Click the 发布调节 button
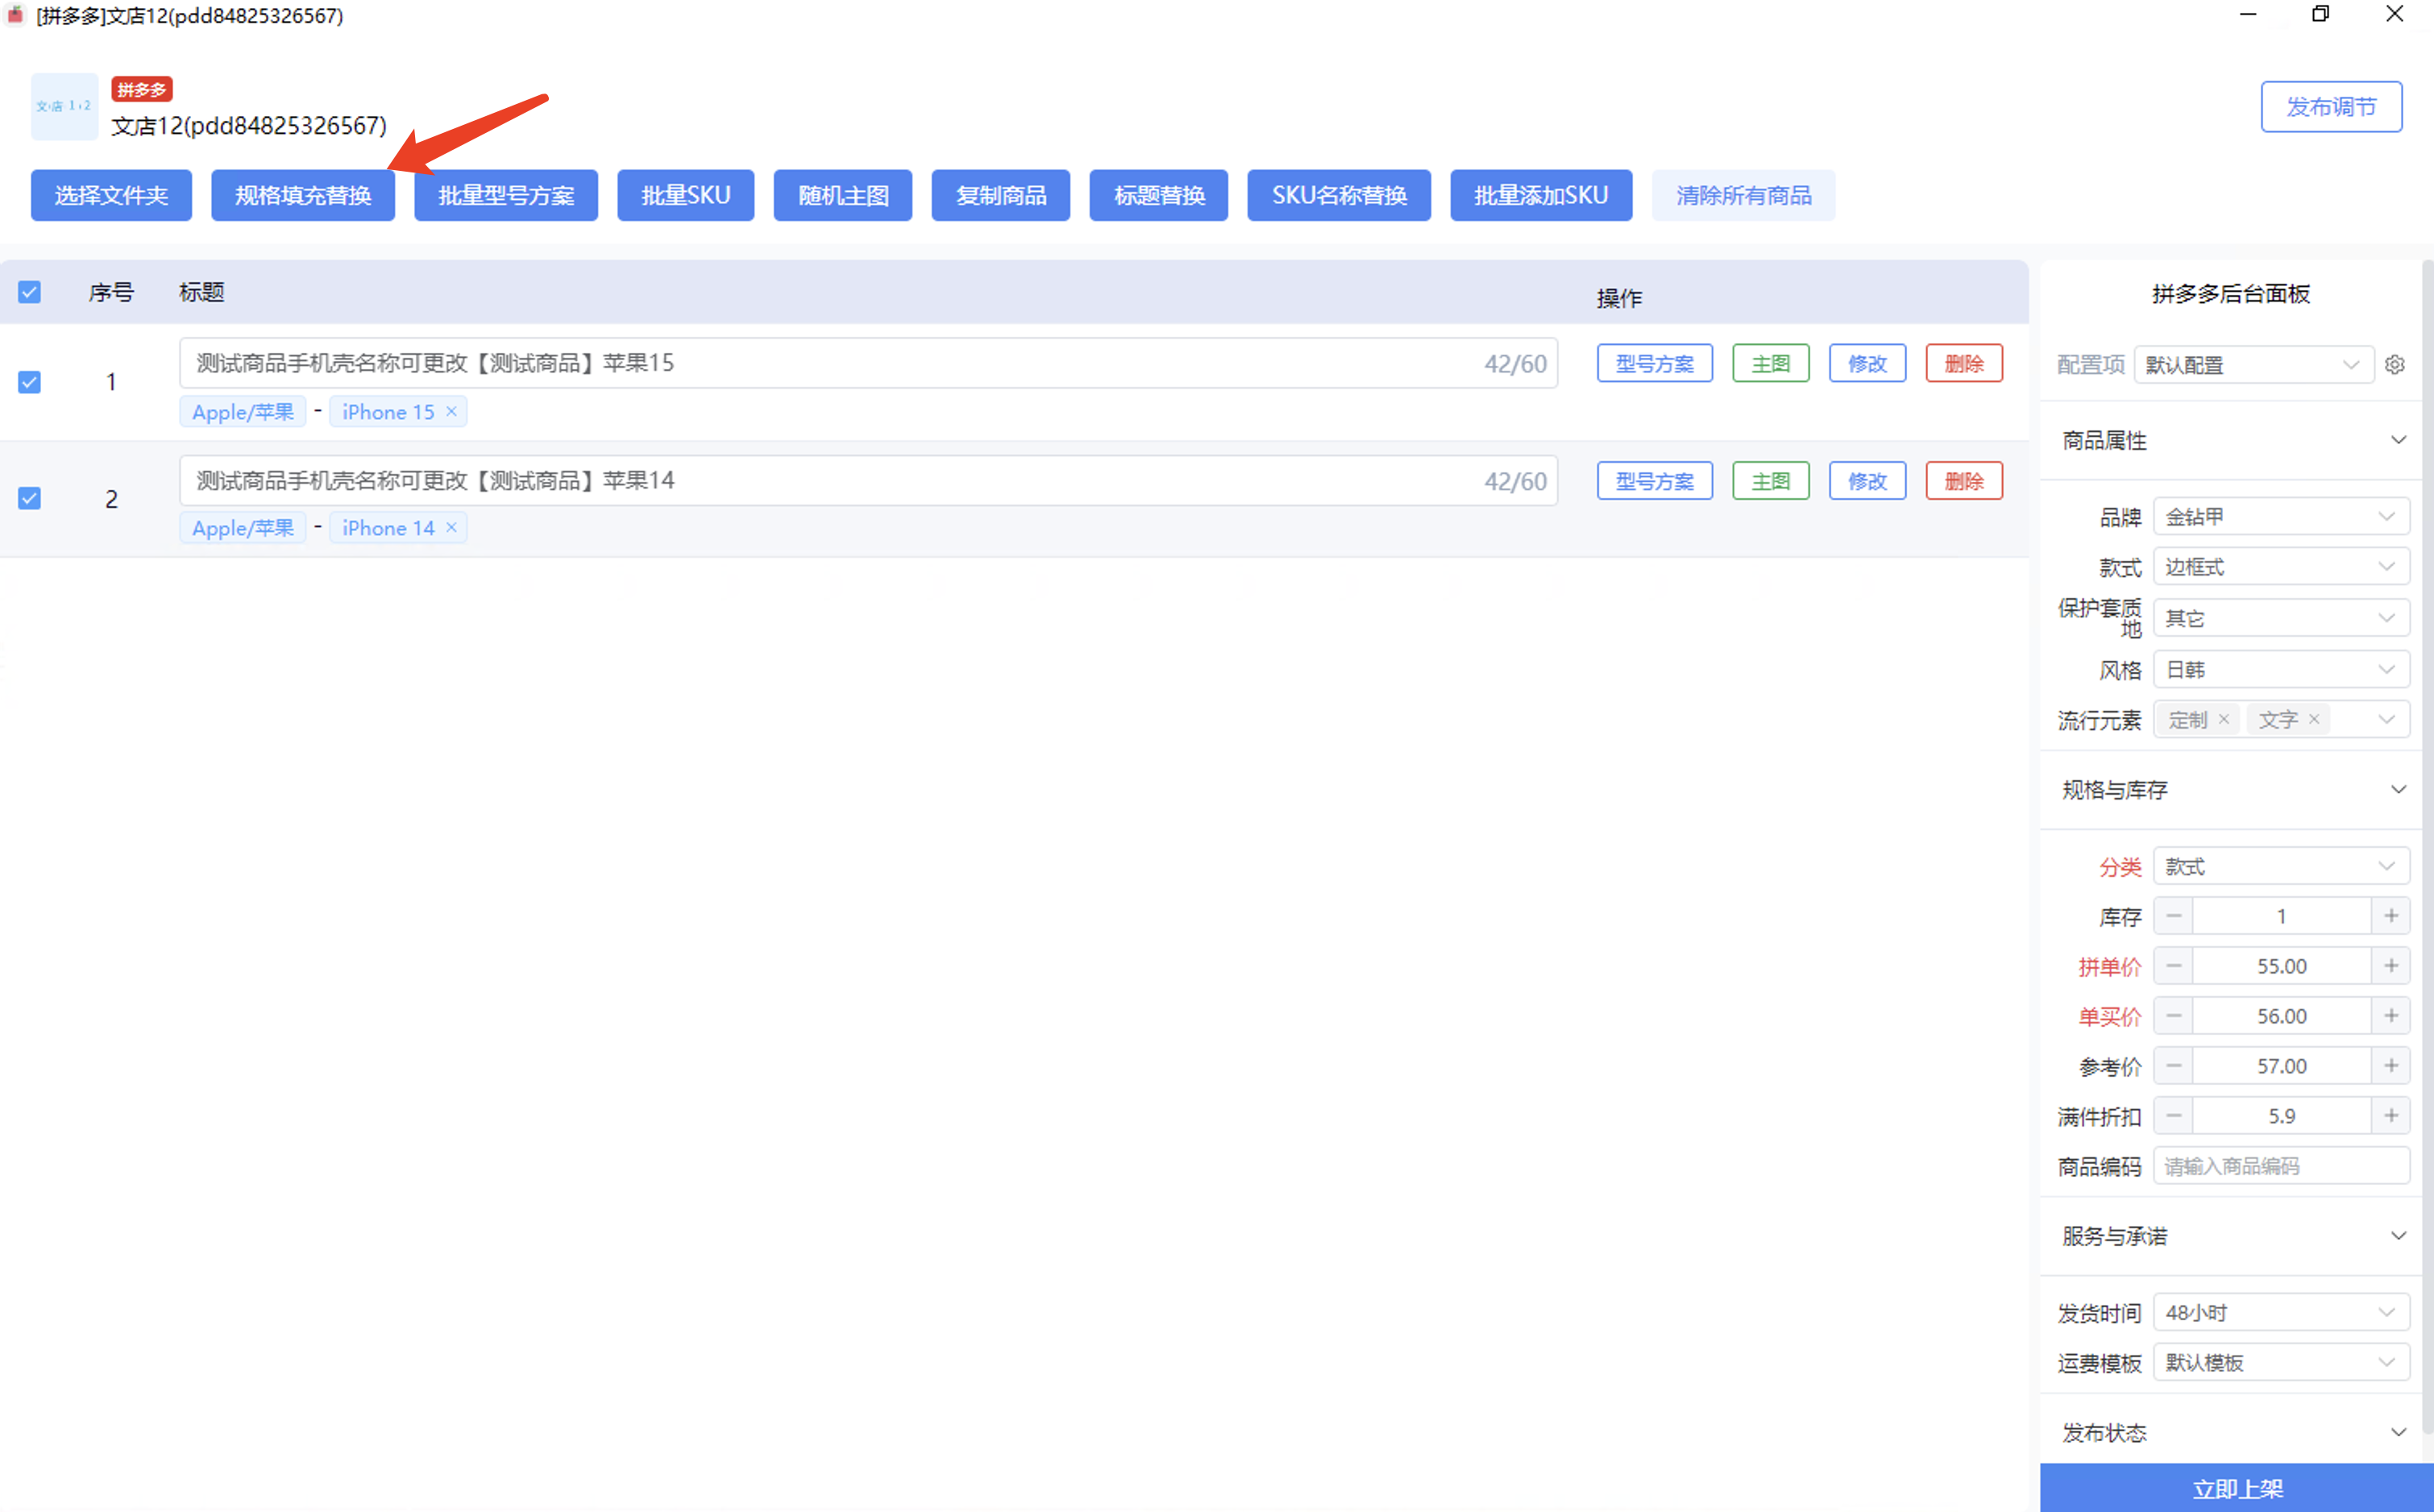 point(2330,107)
